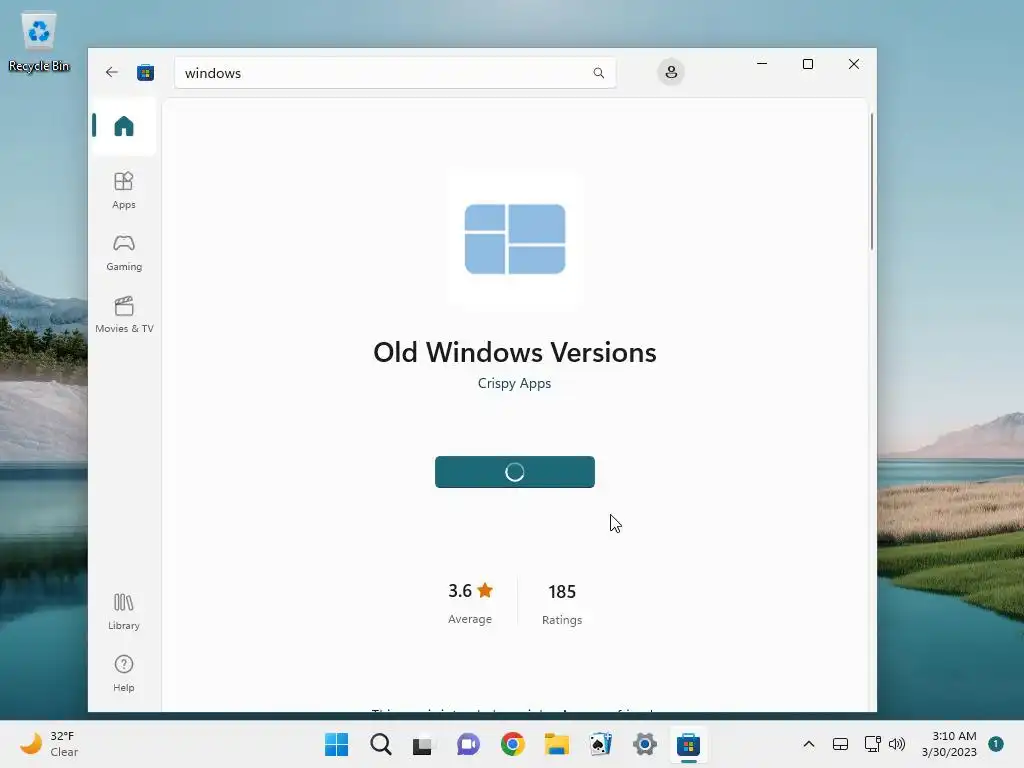Click the 3.6 average star rating
This screenshot has height=768, width=1024.
click(470, 590)
